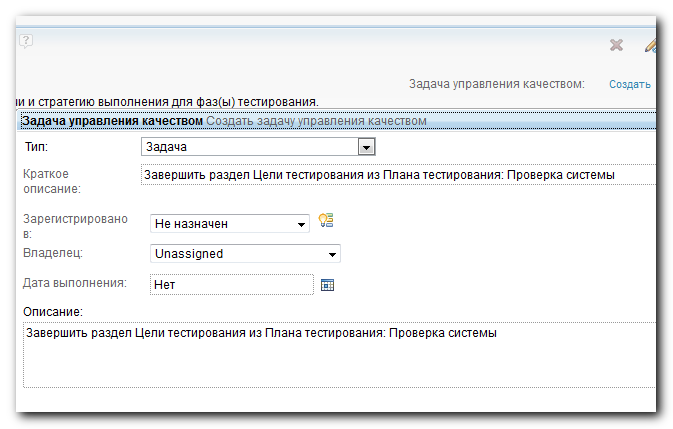Click into the Краткое описание text field
673x429 pixels.
[x=398, y=175]
